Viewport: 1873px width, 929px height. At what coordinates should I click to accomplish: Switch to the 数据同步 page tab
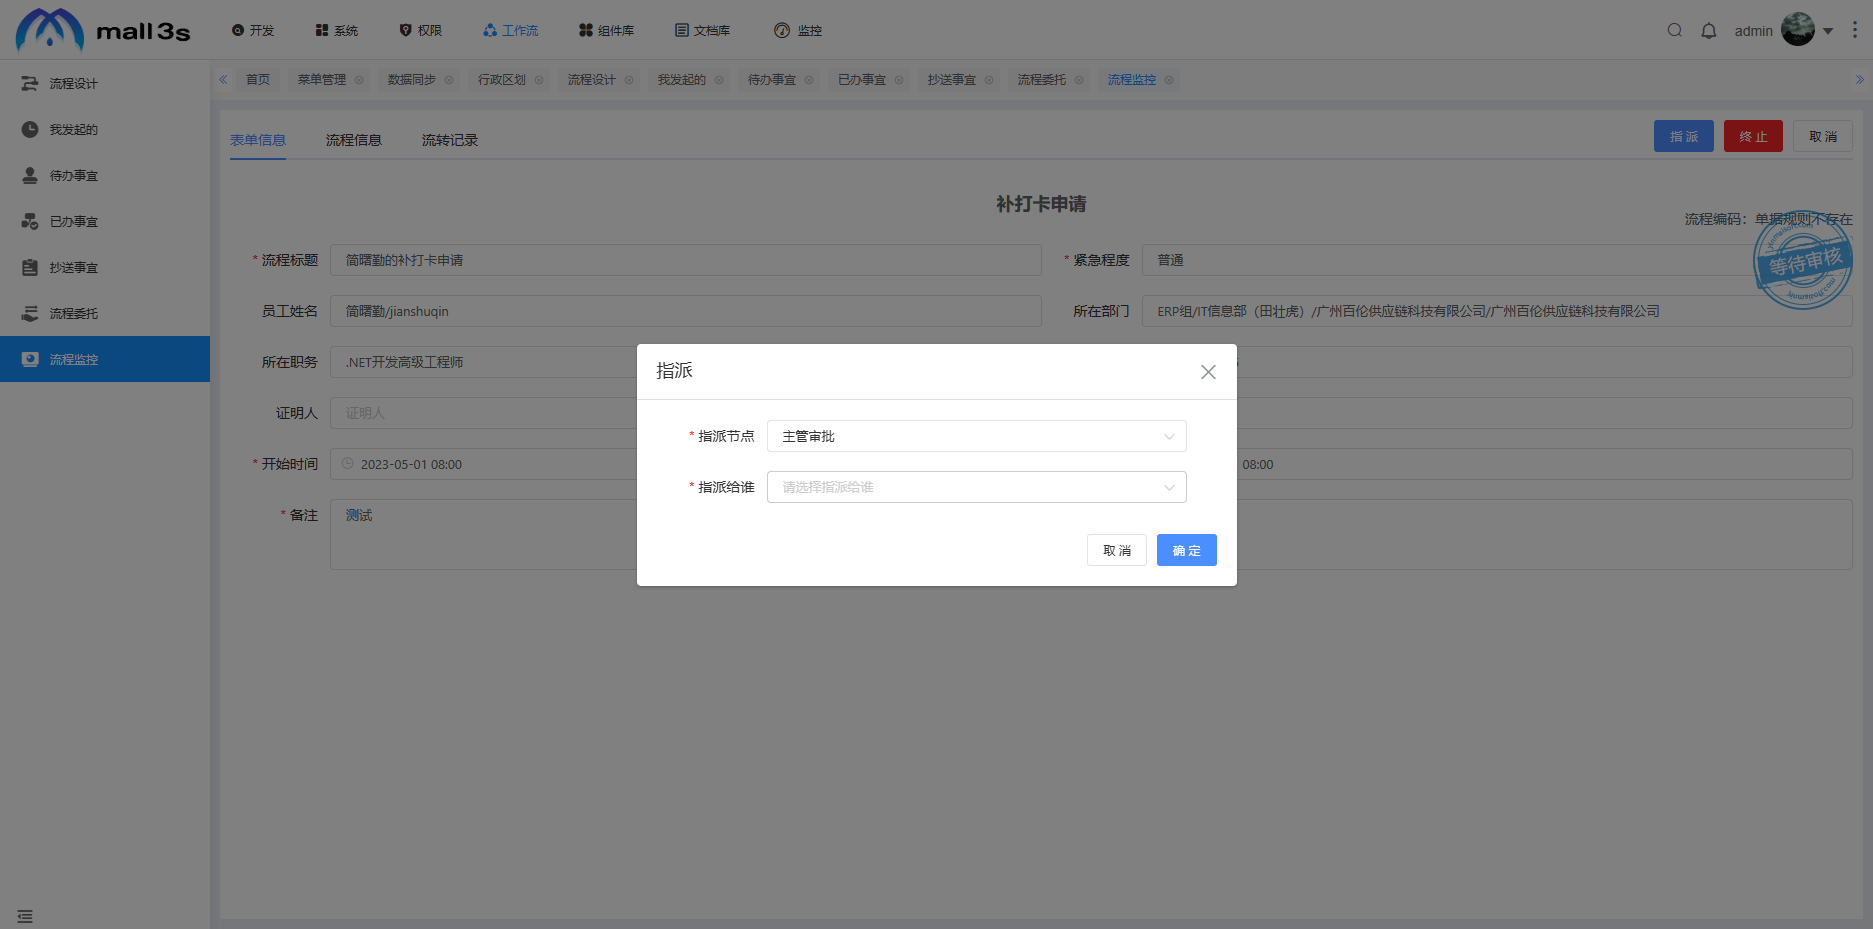point(412,80)
